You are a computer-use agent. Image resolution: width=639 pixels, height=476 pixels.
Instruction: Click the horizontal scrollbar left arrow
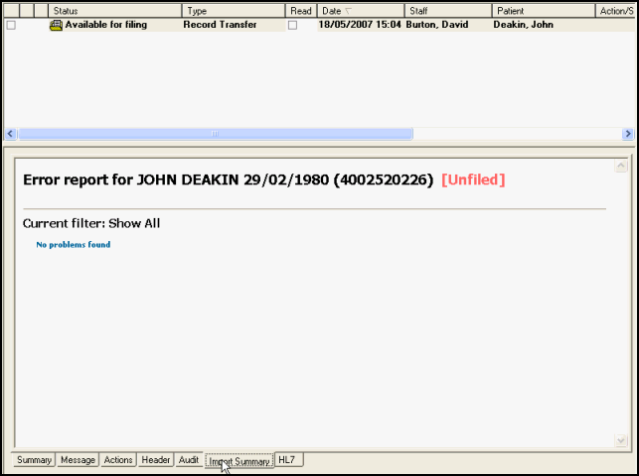[x=11, y=134]
